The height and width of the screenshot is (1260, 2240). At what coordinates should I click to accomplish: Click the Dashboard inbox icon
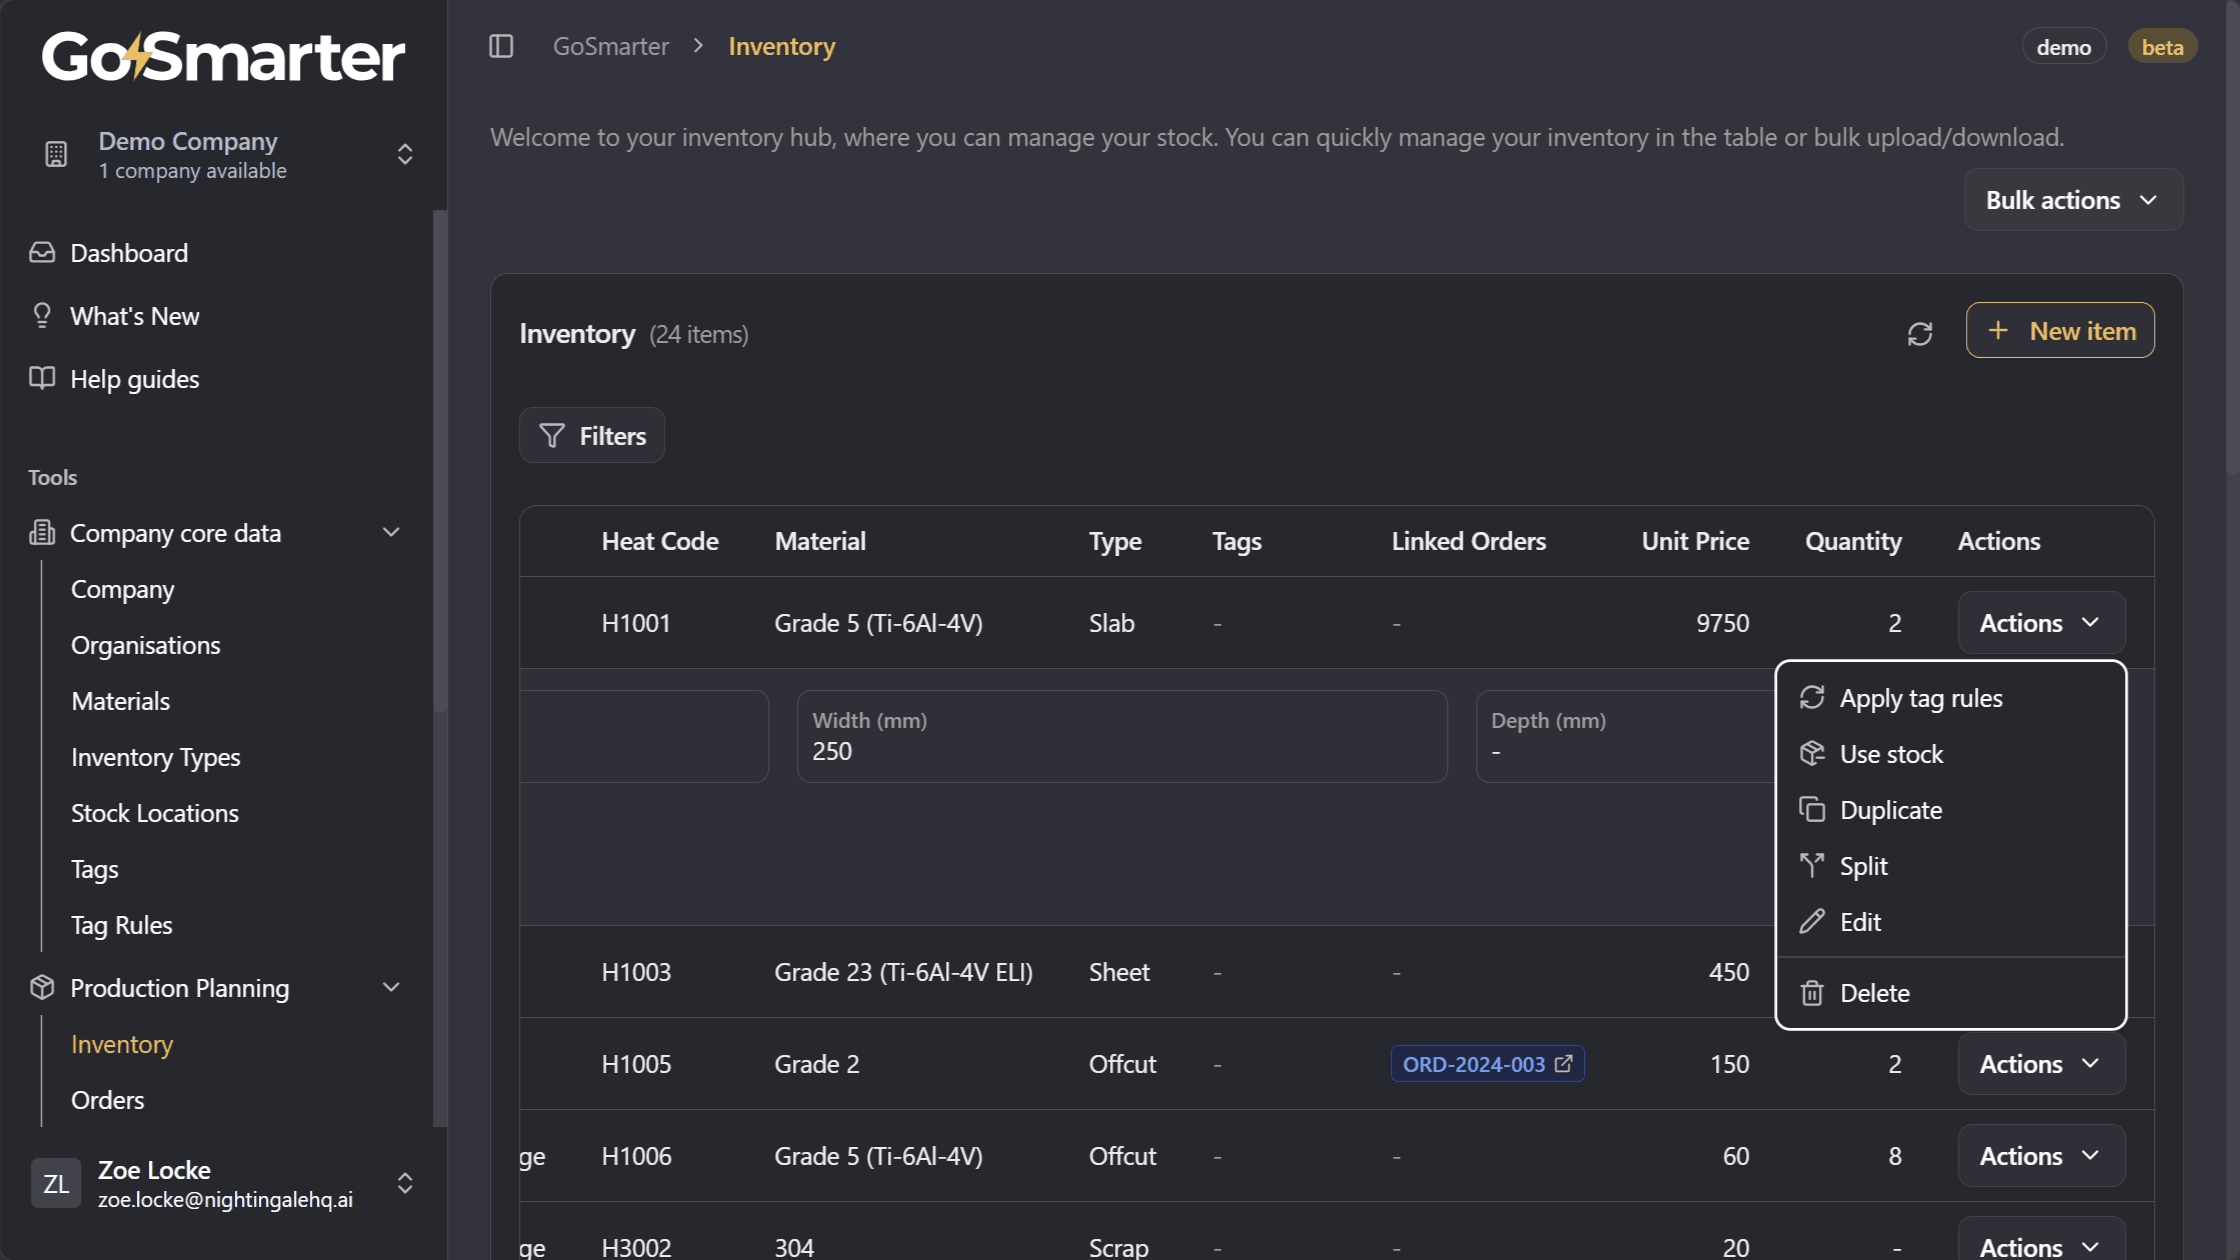tap(42, 252)
